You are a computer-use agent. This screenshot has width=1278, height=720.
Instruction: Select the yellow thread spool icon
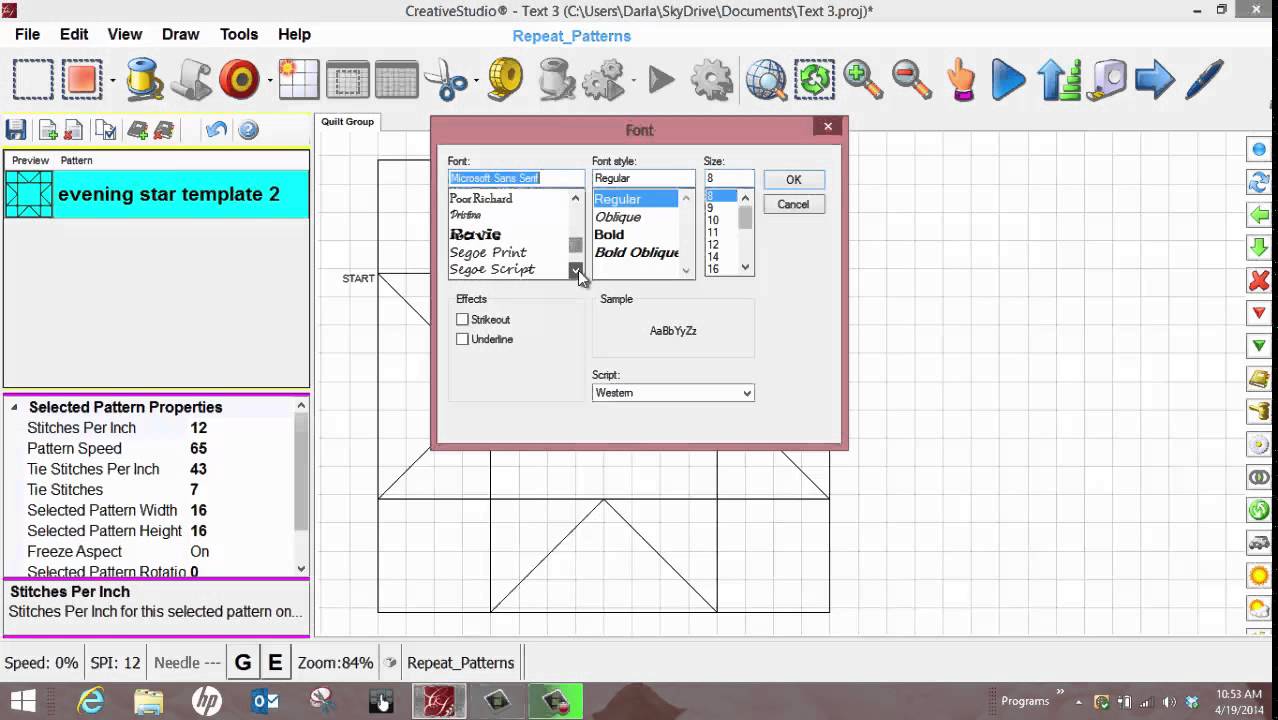click(x=144, y=80)
